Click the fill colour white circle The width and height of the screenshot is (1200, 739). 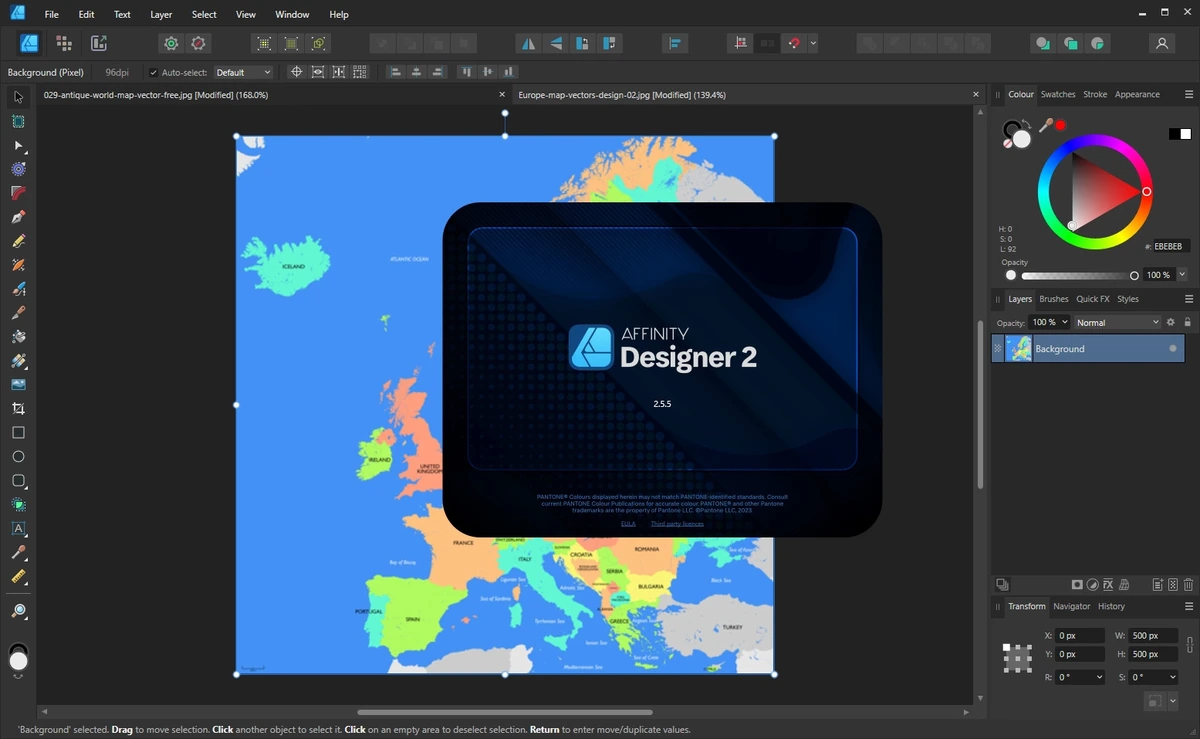pyautogui.click(x=1021, y=139)
